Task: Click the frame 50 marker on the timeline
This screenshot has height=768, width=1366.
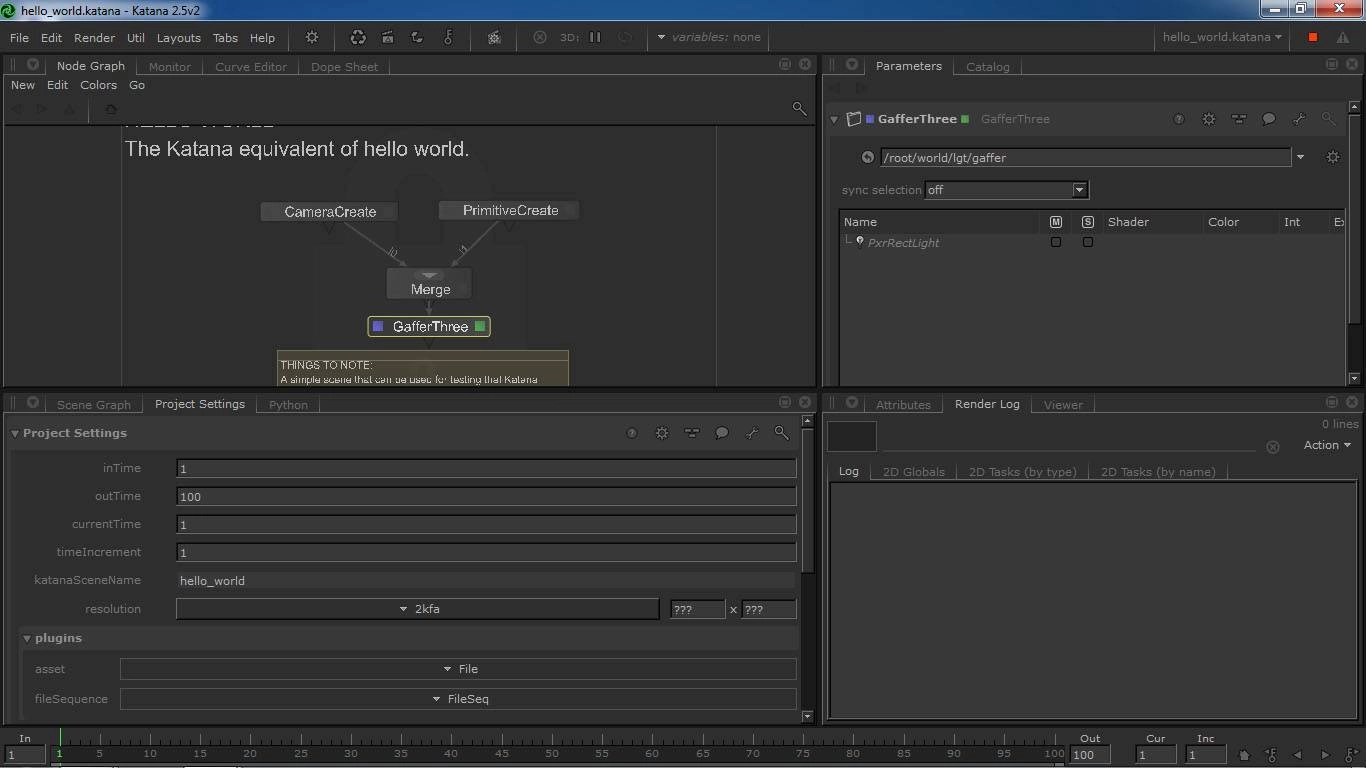Action: tap(551, 753)
